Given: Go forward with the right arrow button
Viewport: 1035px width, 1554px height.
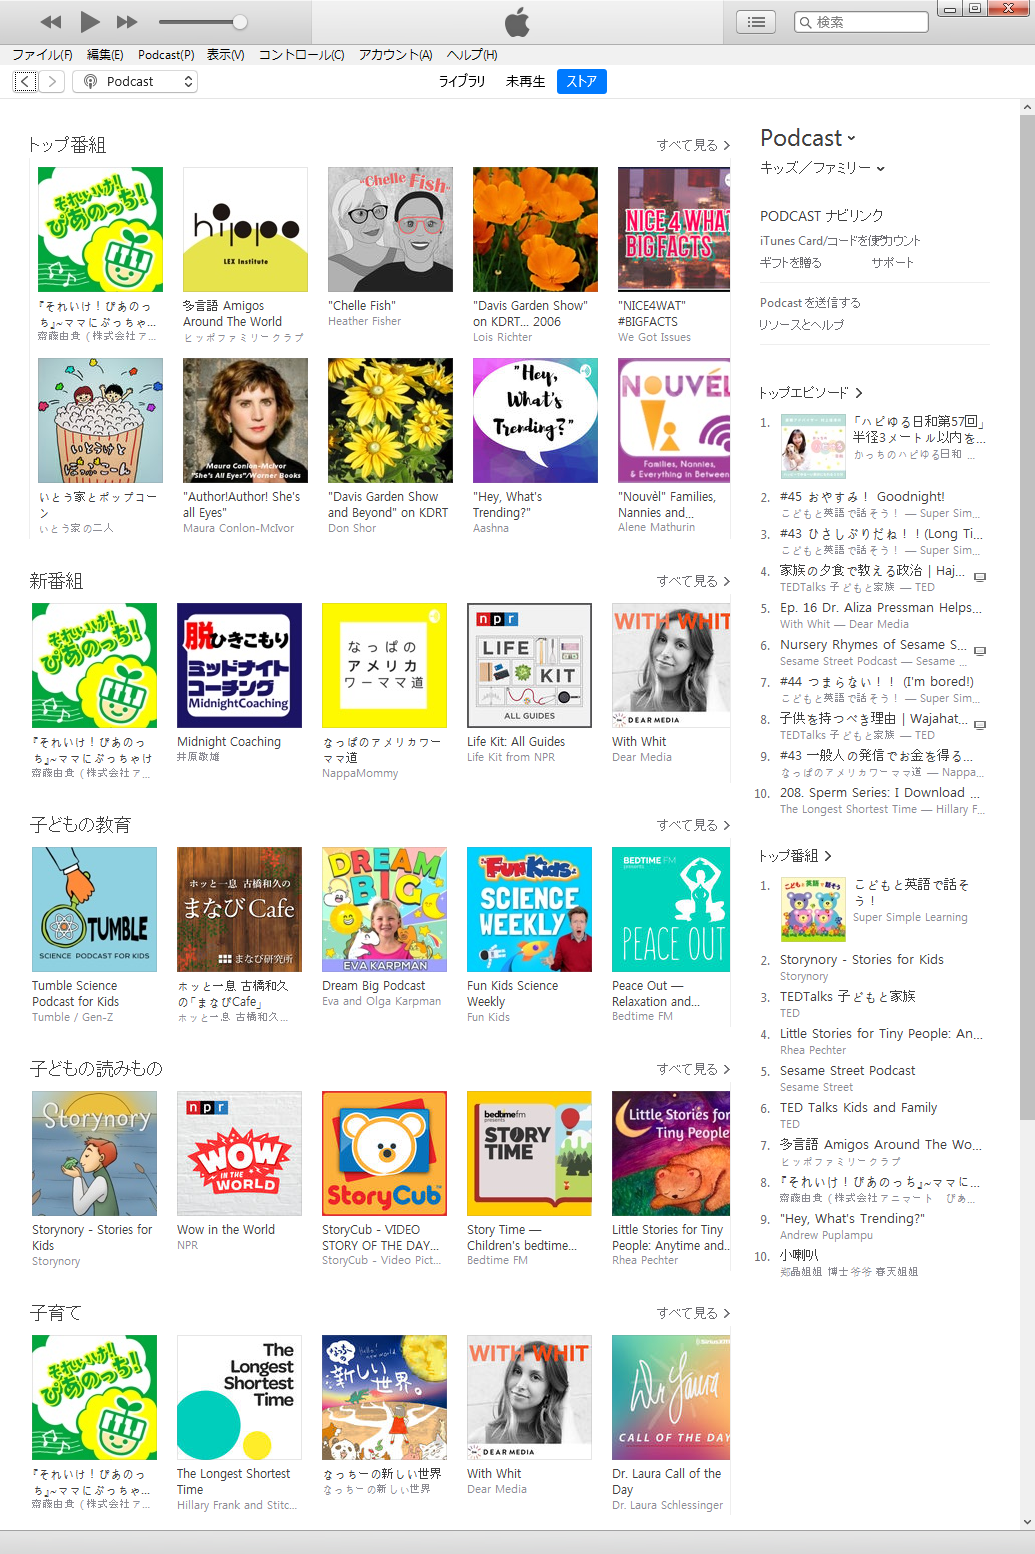Looking at the screenshot, I should tap(52, 82).
